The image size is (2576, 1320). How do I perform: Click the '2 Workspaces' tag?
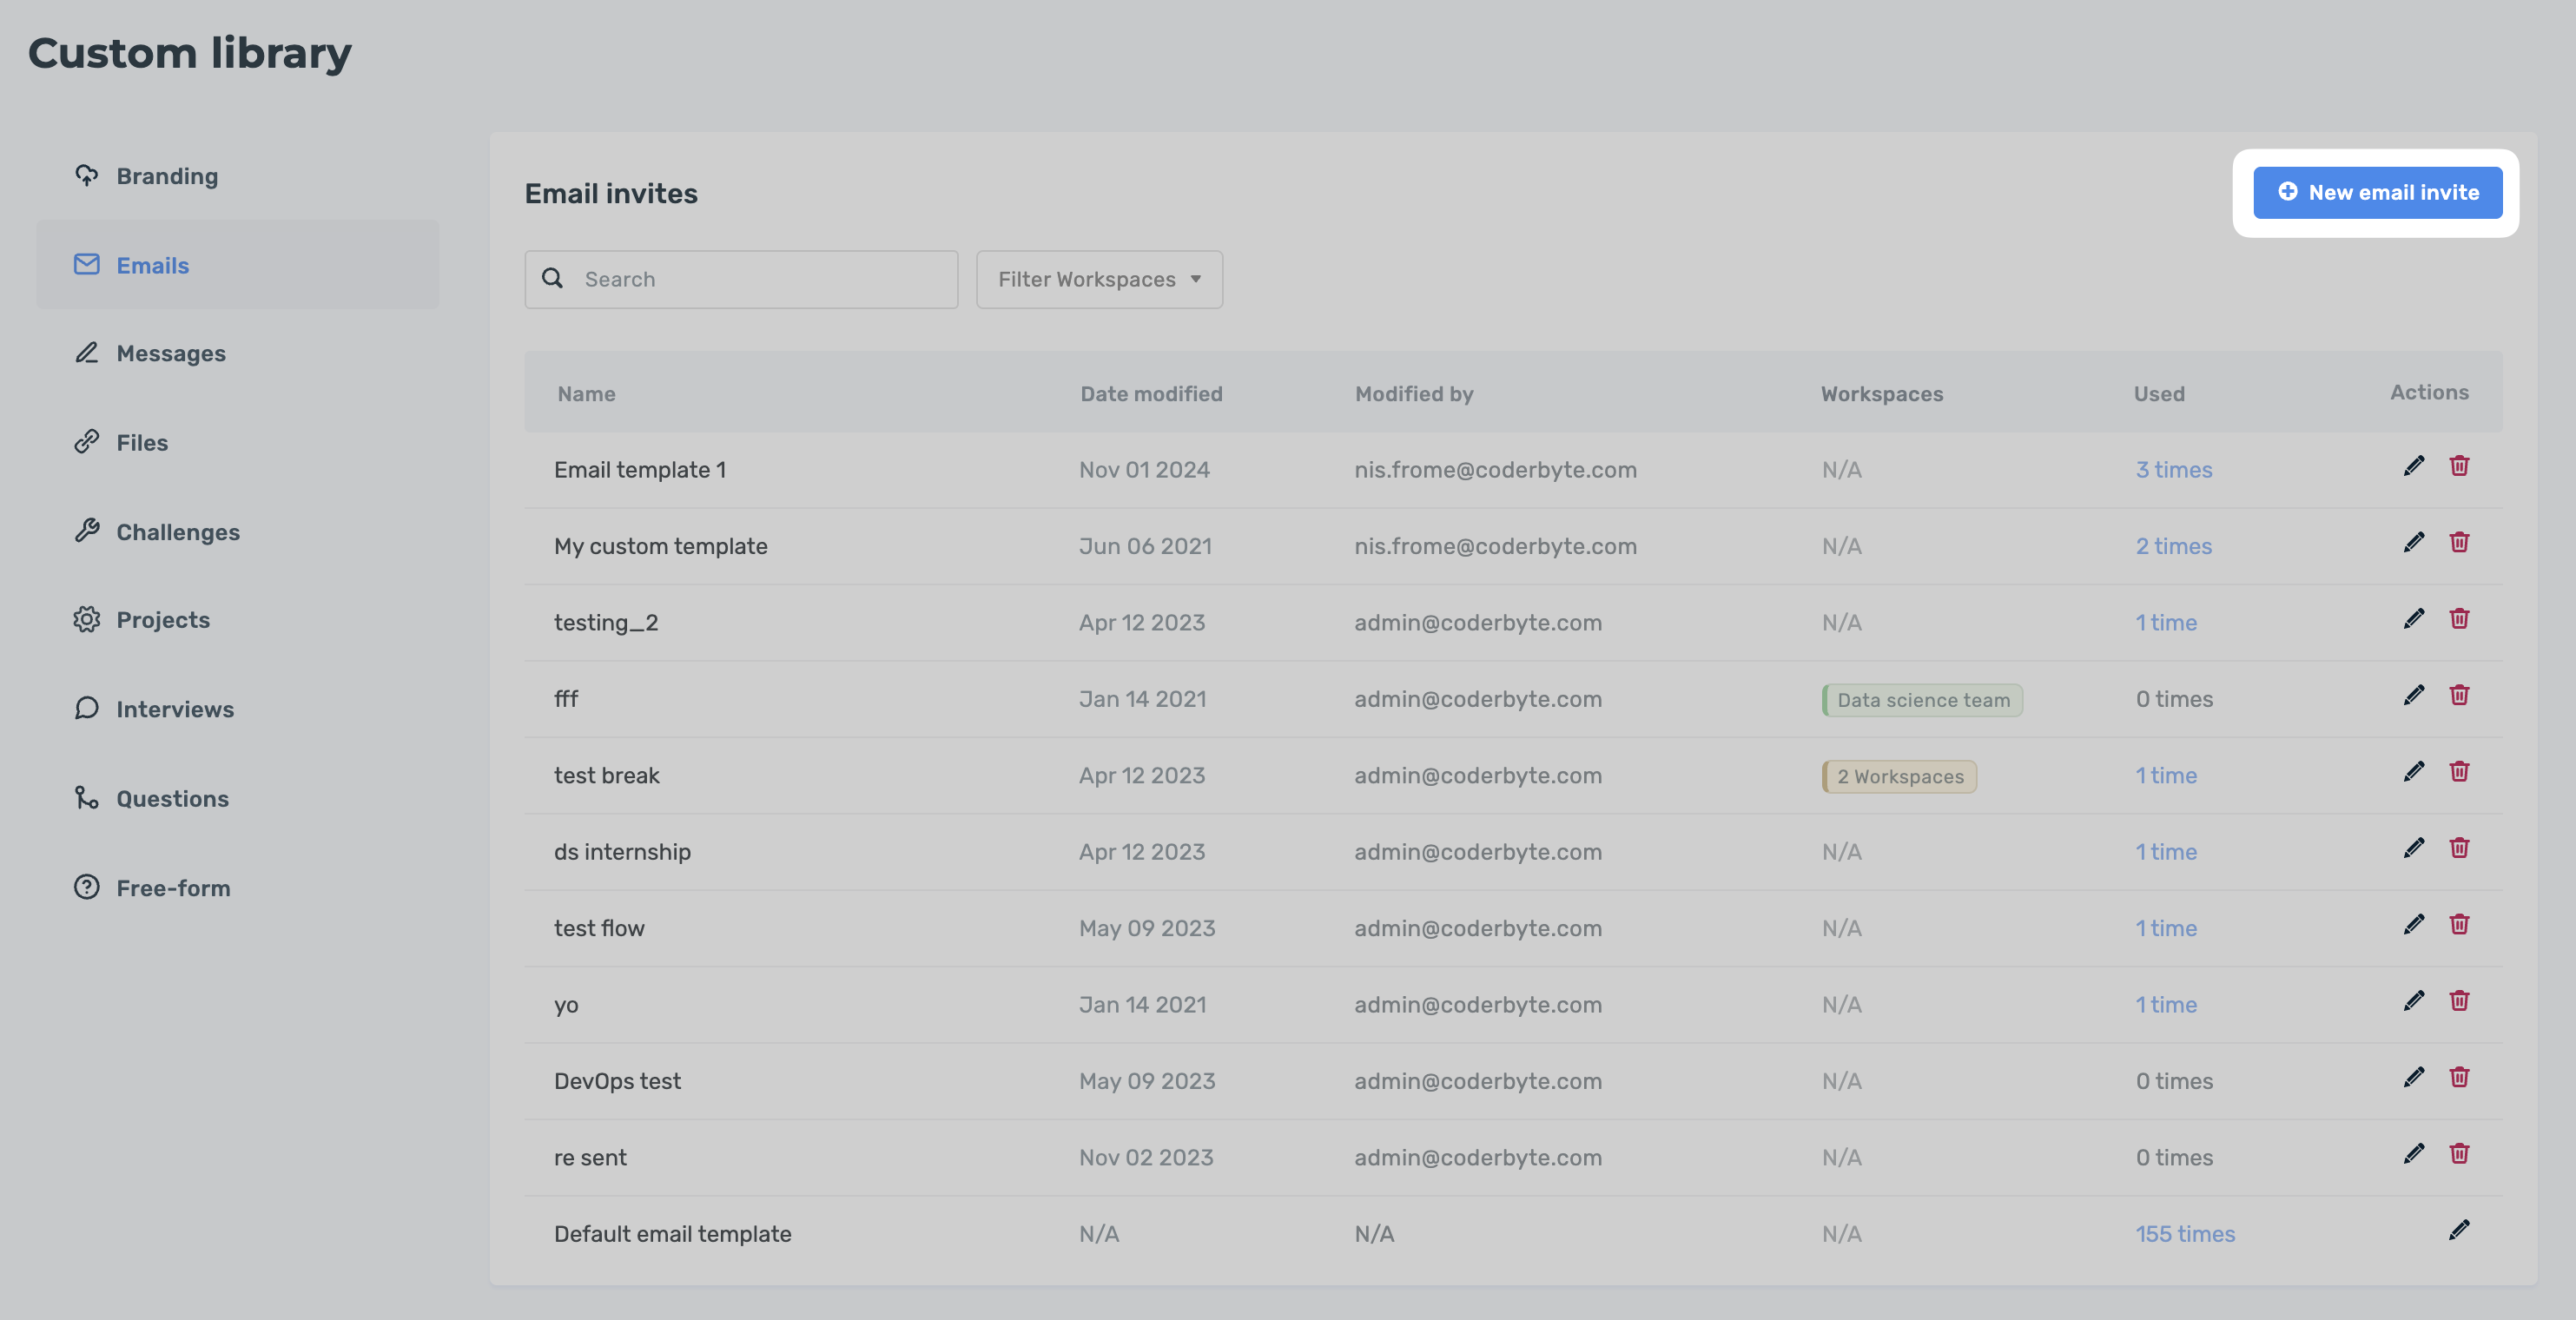(x=1899, y=776)
